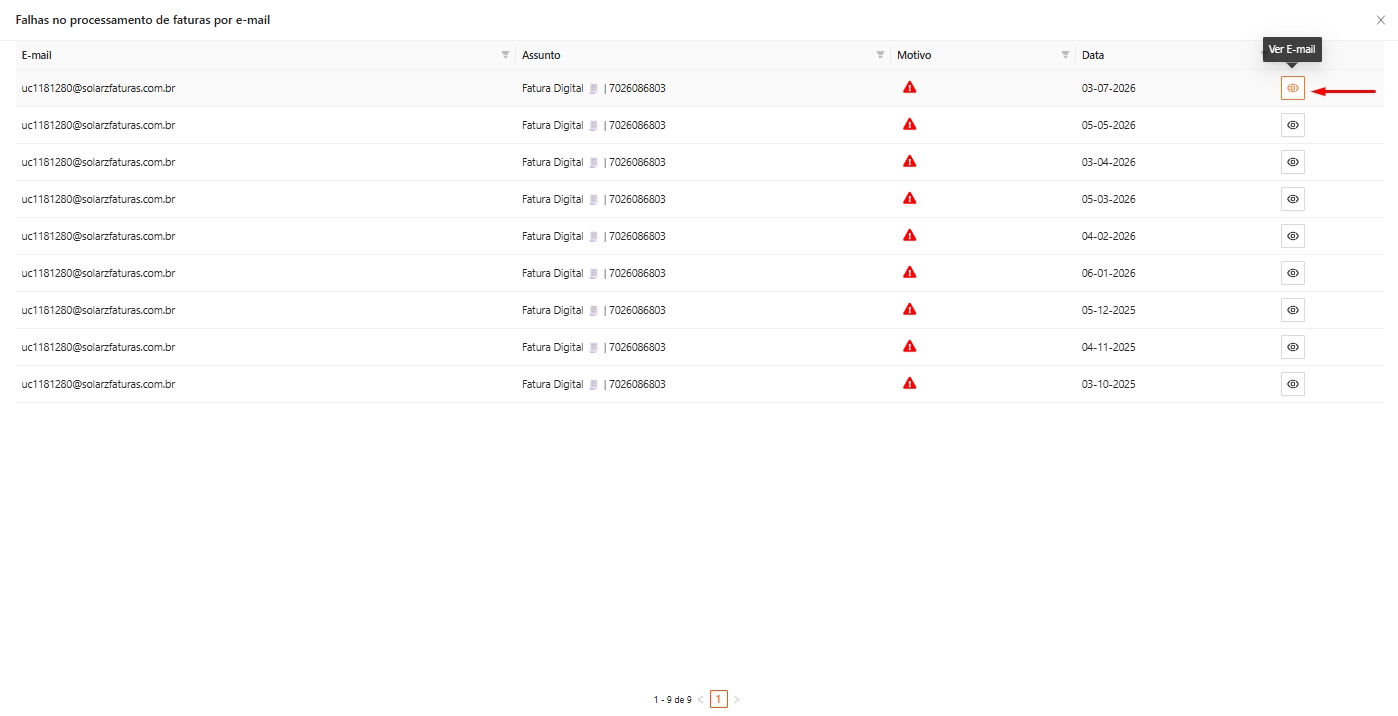Screen dimensions: 1398x716
Task: Click red warning triangle for 05-12-2025
Action: (909, 309)
